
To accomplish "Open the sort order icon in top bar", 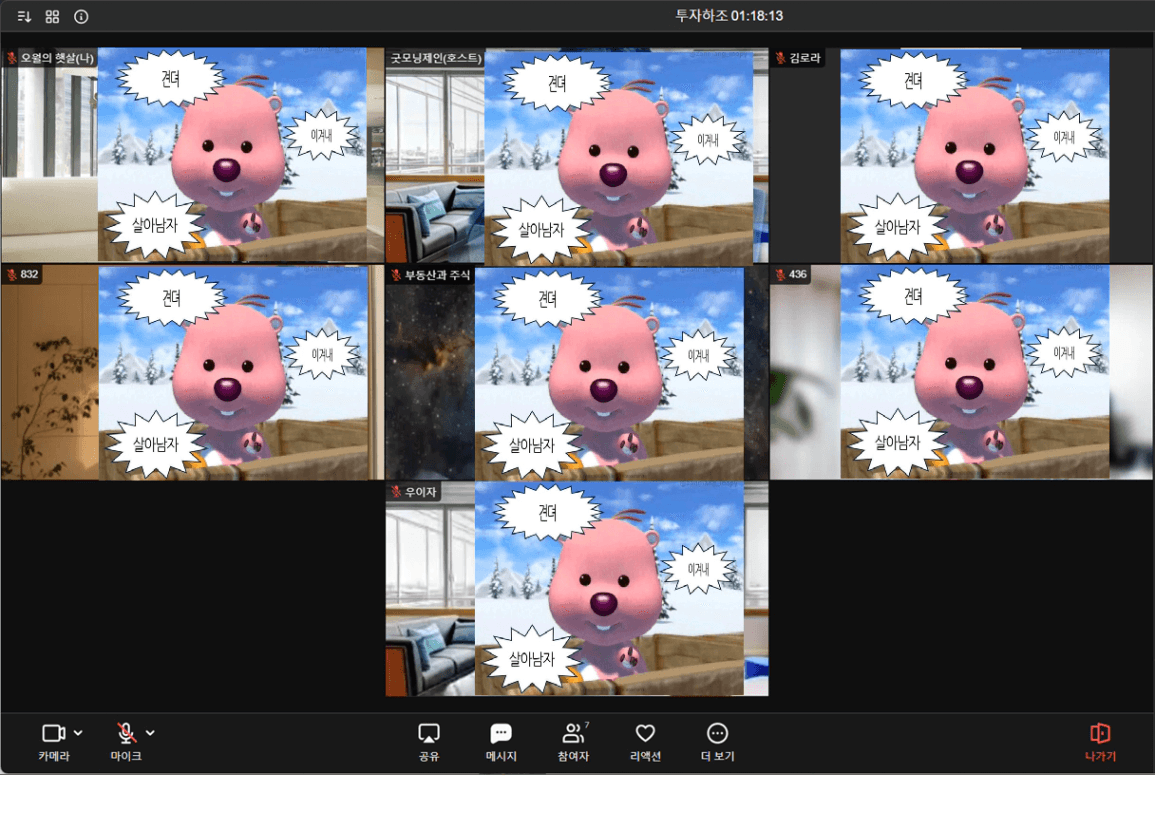I will pyautogui.click(x=24, y=16).
